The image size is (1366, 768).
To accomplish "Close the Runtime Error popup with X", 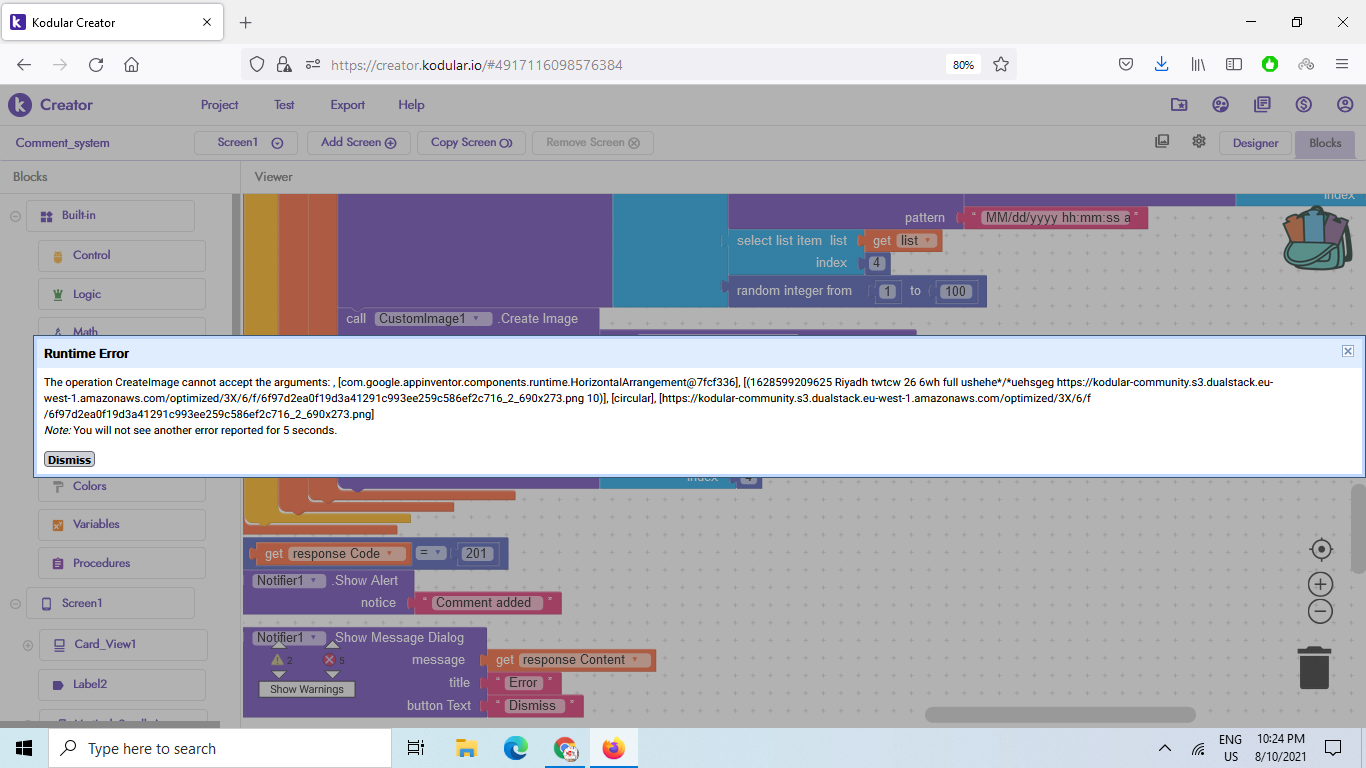I will [1347, 351].
